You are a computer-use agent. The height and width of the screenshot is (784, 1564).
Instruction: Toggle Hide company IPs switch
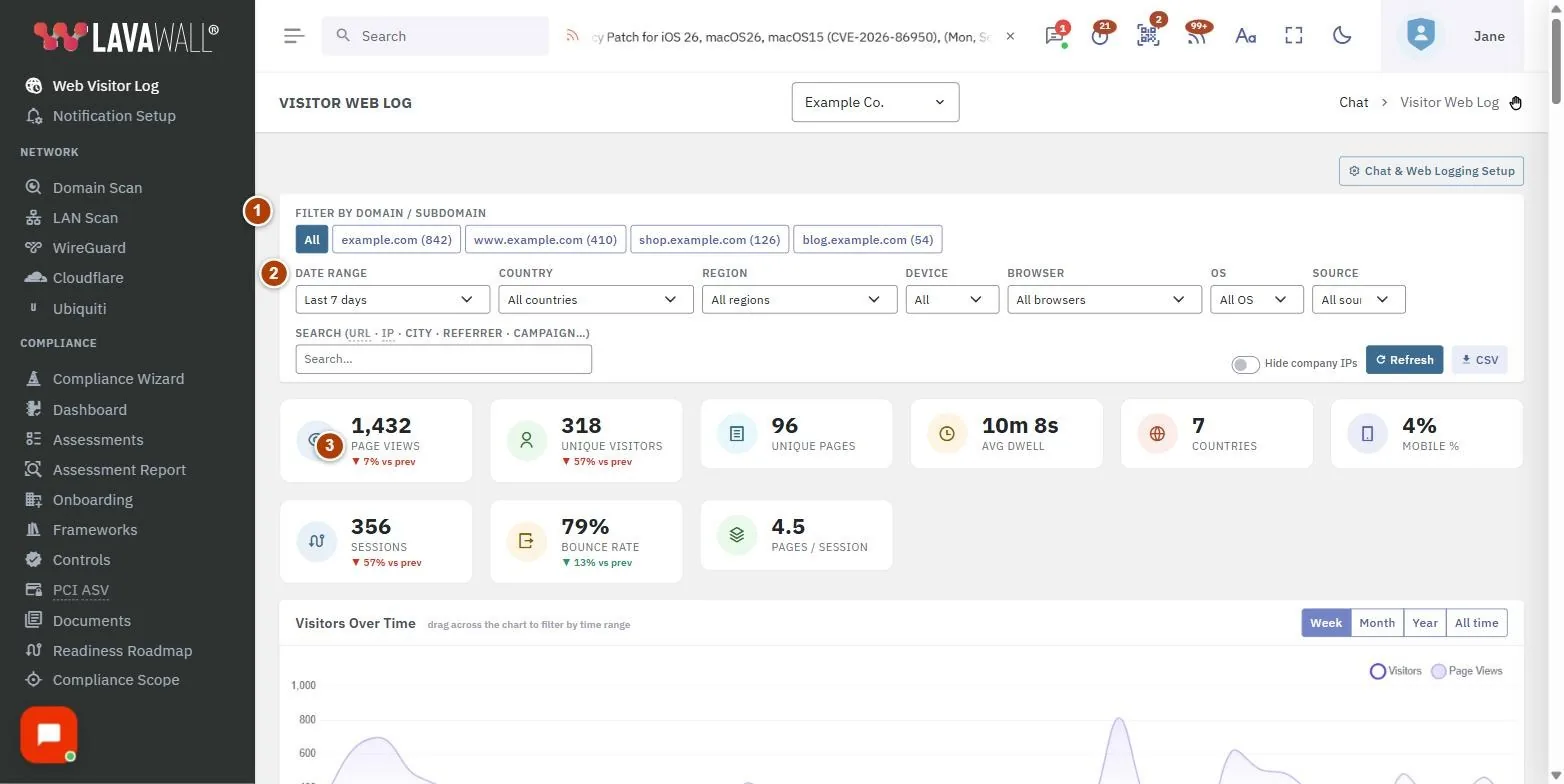tap(1245, 364)
